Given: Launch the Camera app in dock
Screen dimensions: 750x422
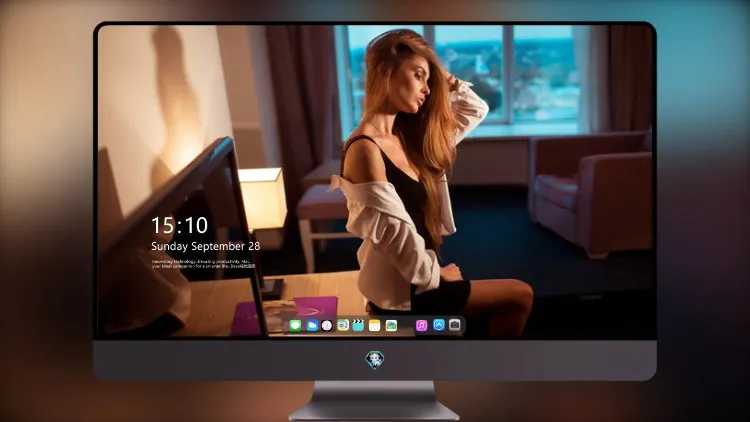Looking at the screenshot, I should 455,325.
